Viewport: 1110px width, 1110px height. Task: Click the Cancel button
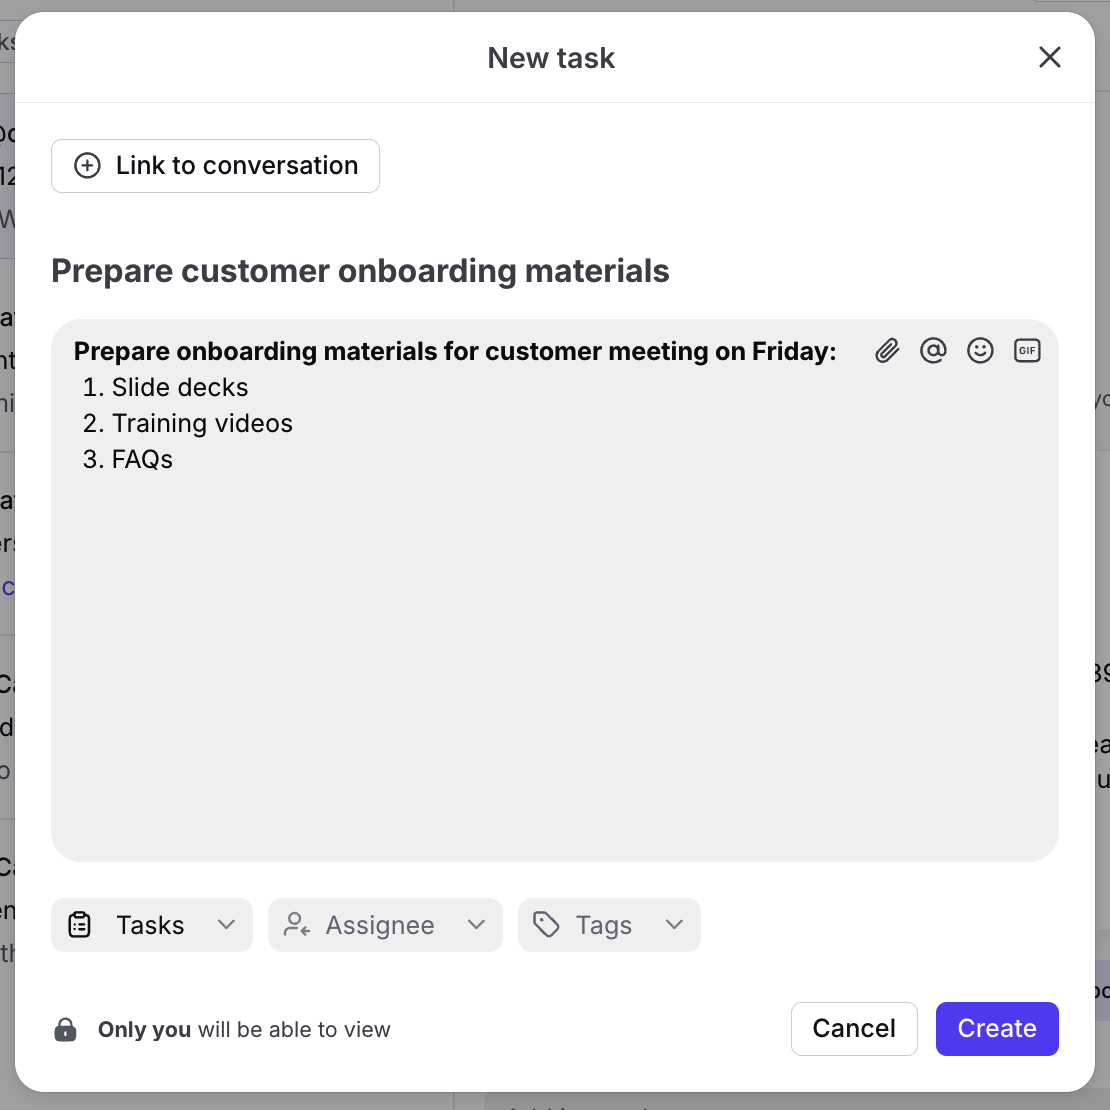tap(854, 1029)
